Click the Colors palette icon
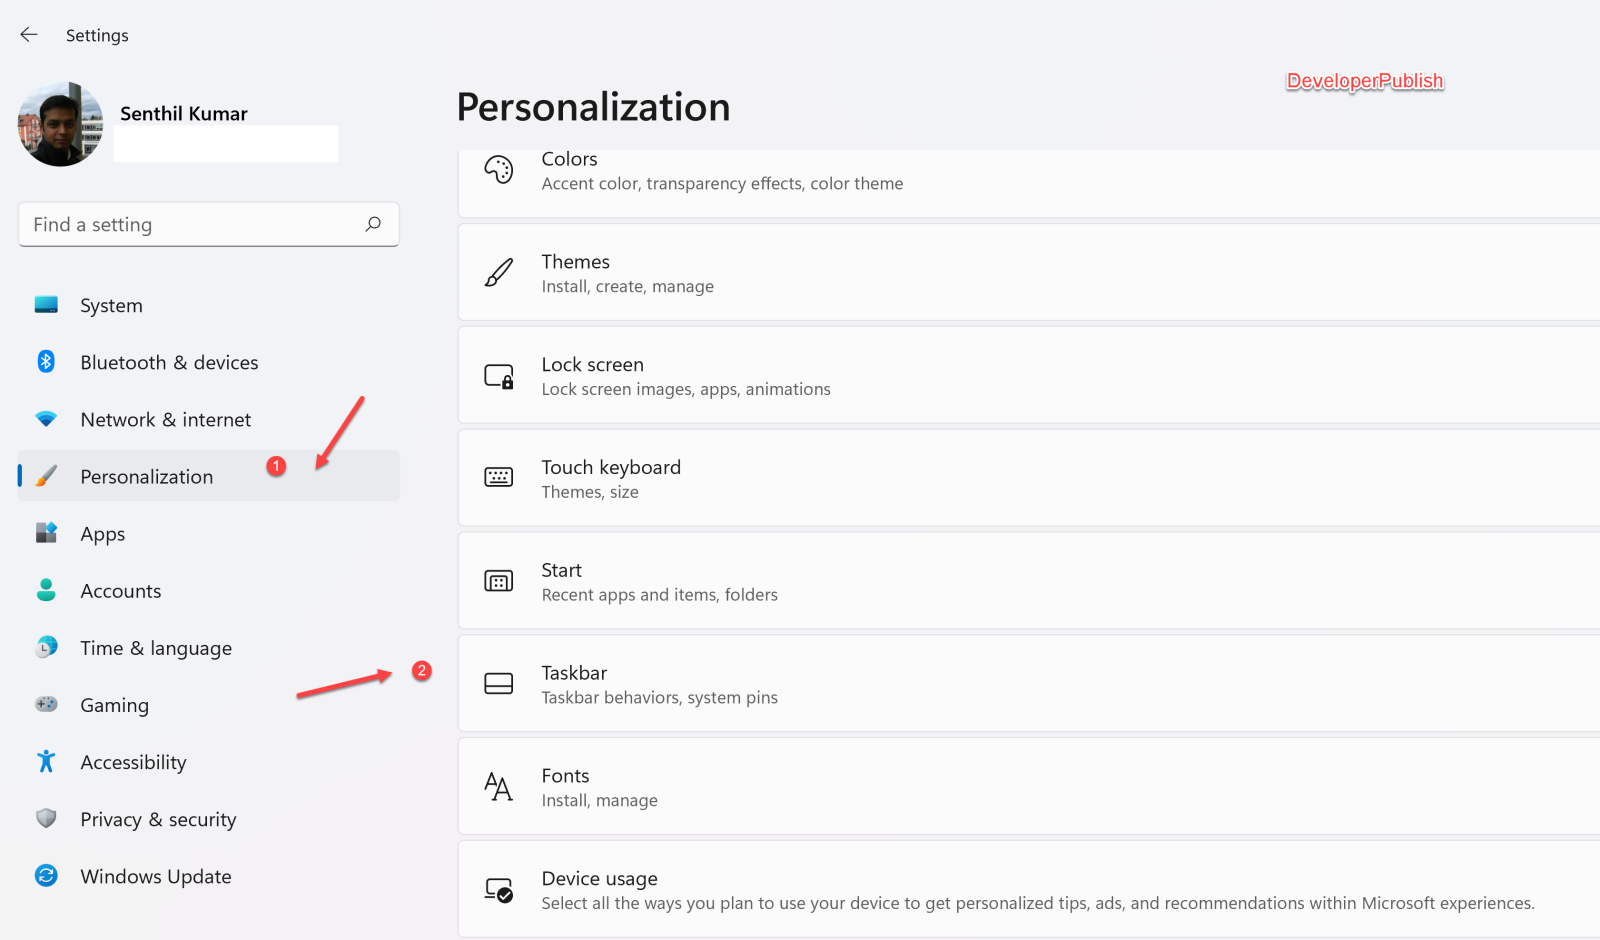Viewport: 1600px width, 940px height. tap(499, 170)
